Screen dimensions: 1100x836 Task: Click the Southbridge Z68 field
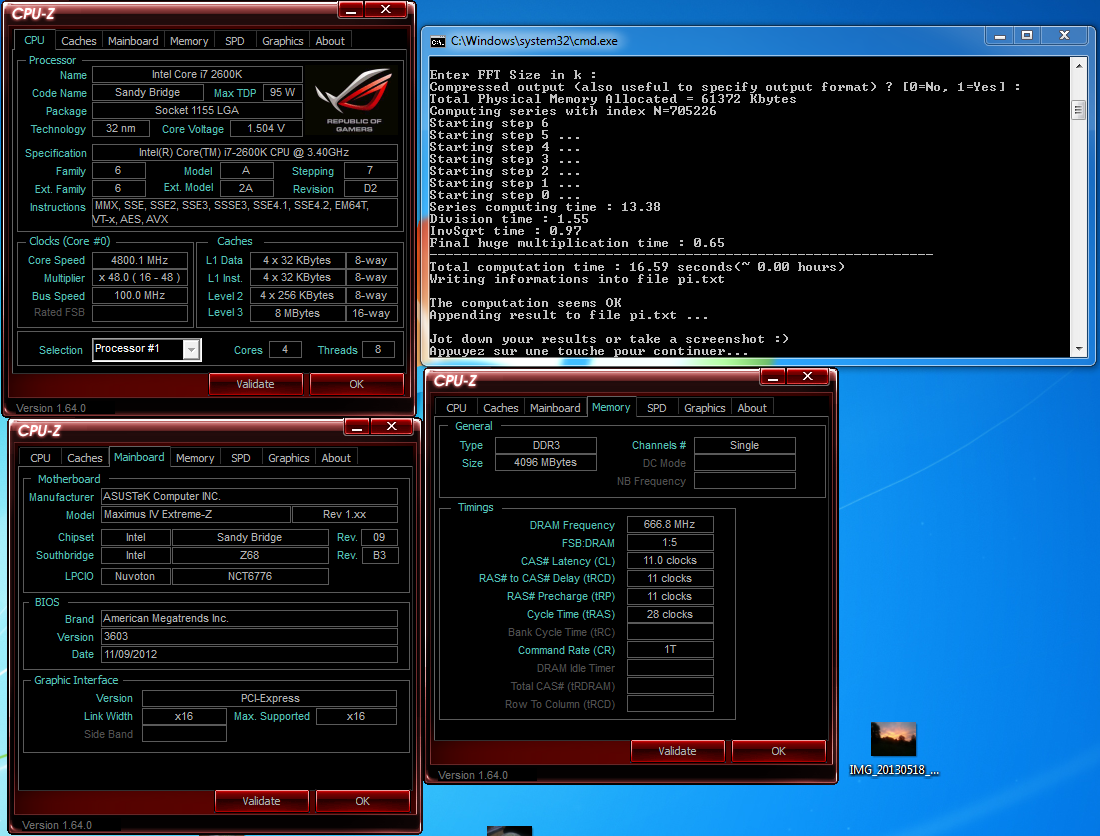[250, 555]
